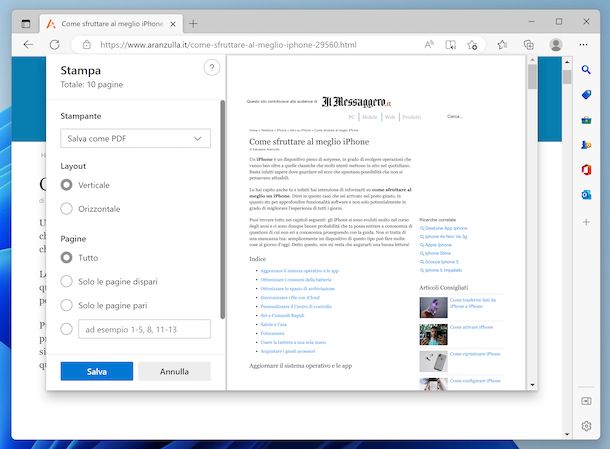Select Tutto pages option

pos(67,258)
